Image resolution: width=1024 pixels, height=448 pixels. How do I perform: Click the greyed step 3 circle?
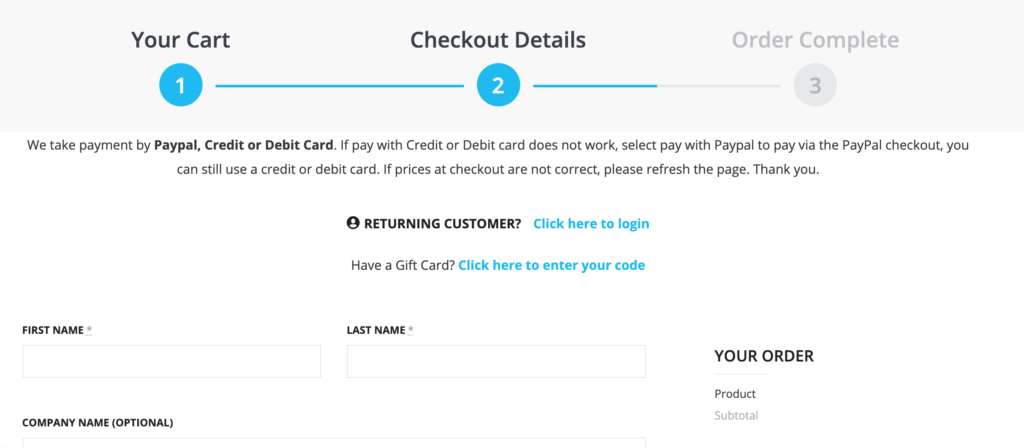point(815,86)
